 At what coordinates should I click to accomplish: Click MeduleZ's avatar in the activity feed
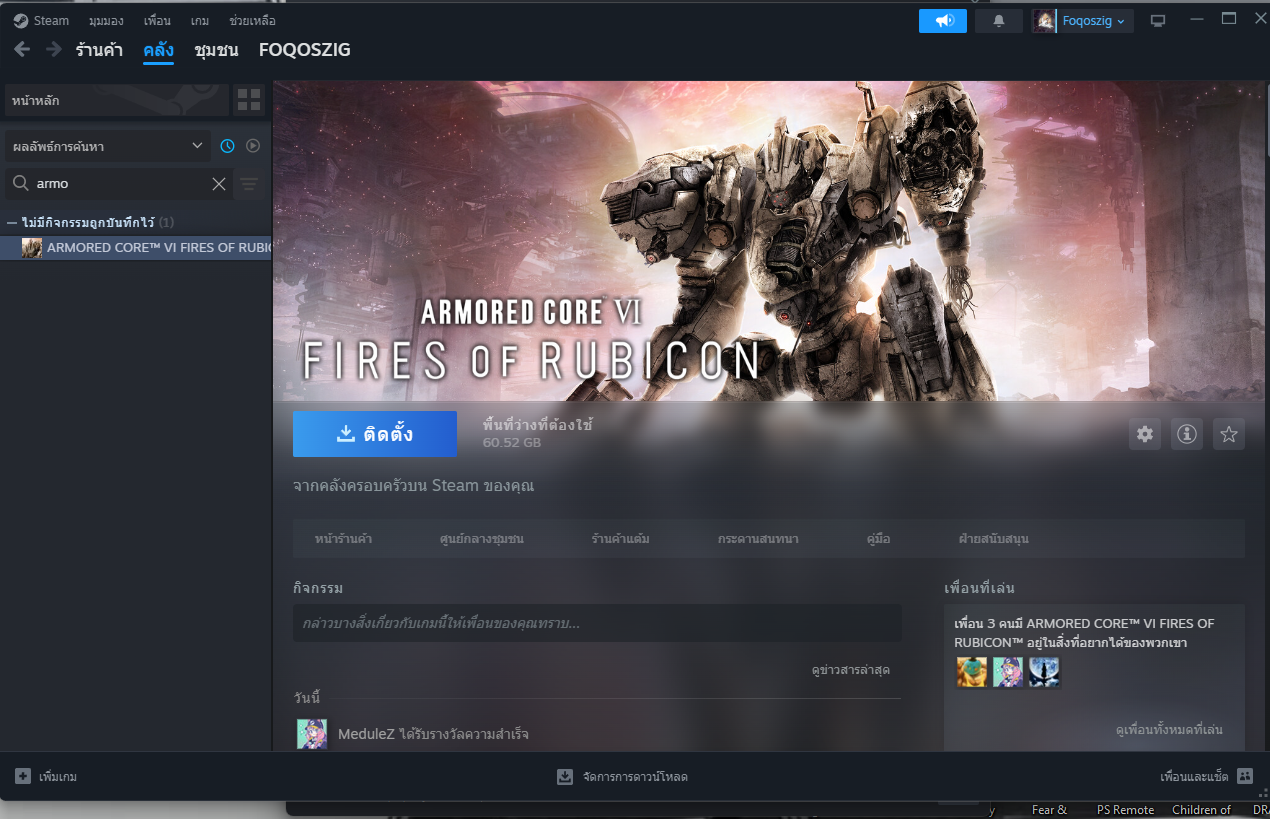click(x=312, y=734)
